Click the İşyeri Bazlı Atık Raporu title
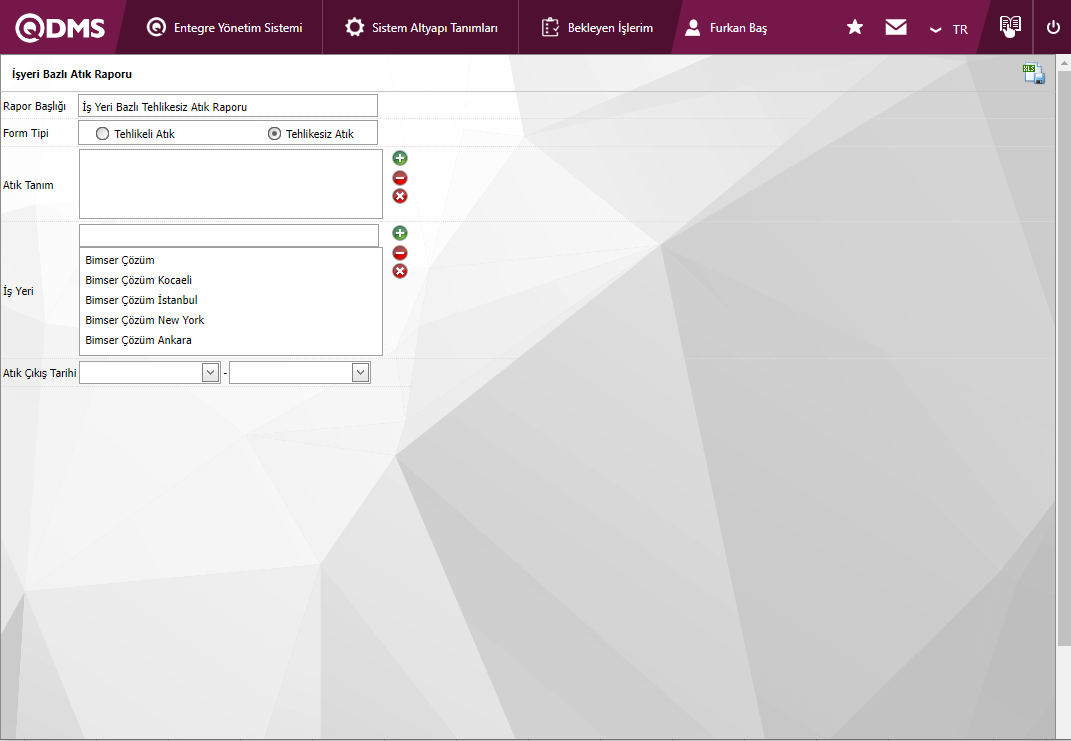The height and width of the screenshot is (741, 1071). click(x=72, y=74)
